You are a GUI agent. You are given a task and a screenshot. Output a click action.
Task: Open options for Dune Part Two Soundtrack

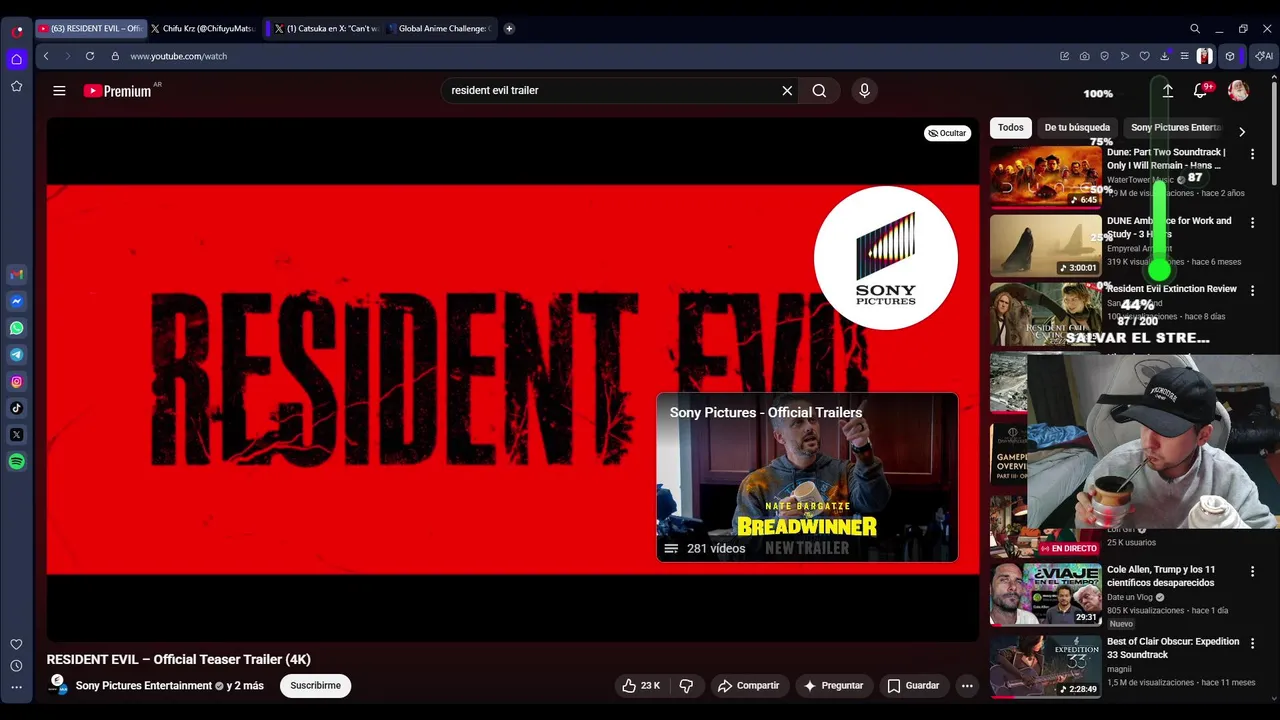(1252, 154)
